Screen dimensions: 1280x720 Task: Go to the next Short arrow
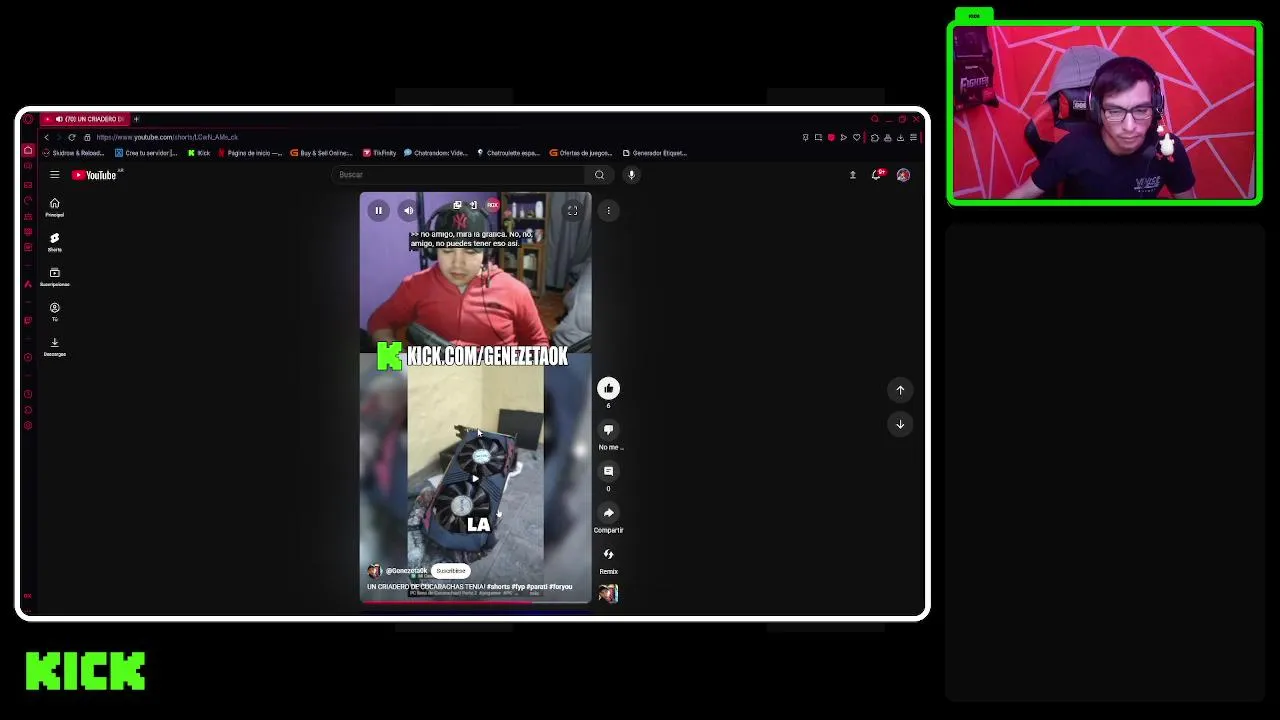[900, 424]
